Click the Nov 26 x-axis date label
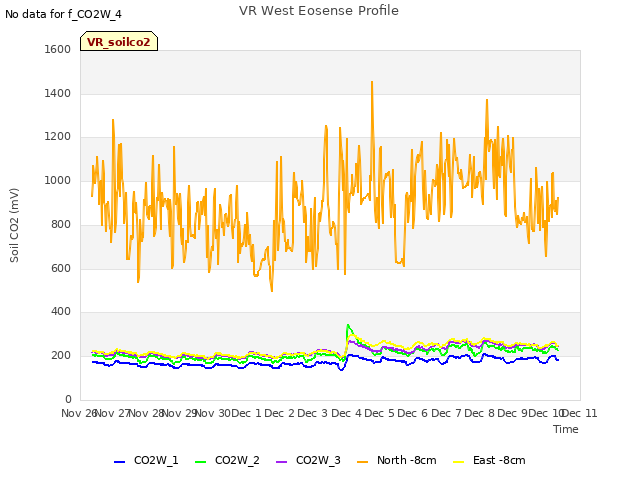The image size is (640, 480). click(x=79, y=413)
